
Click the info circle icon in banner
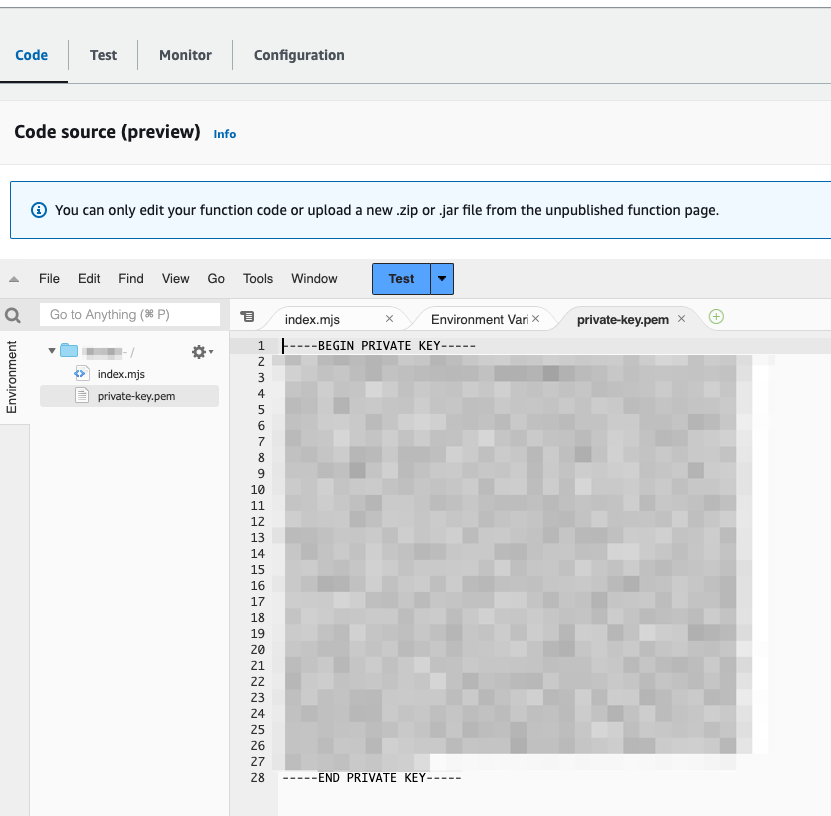[39, 210]
